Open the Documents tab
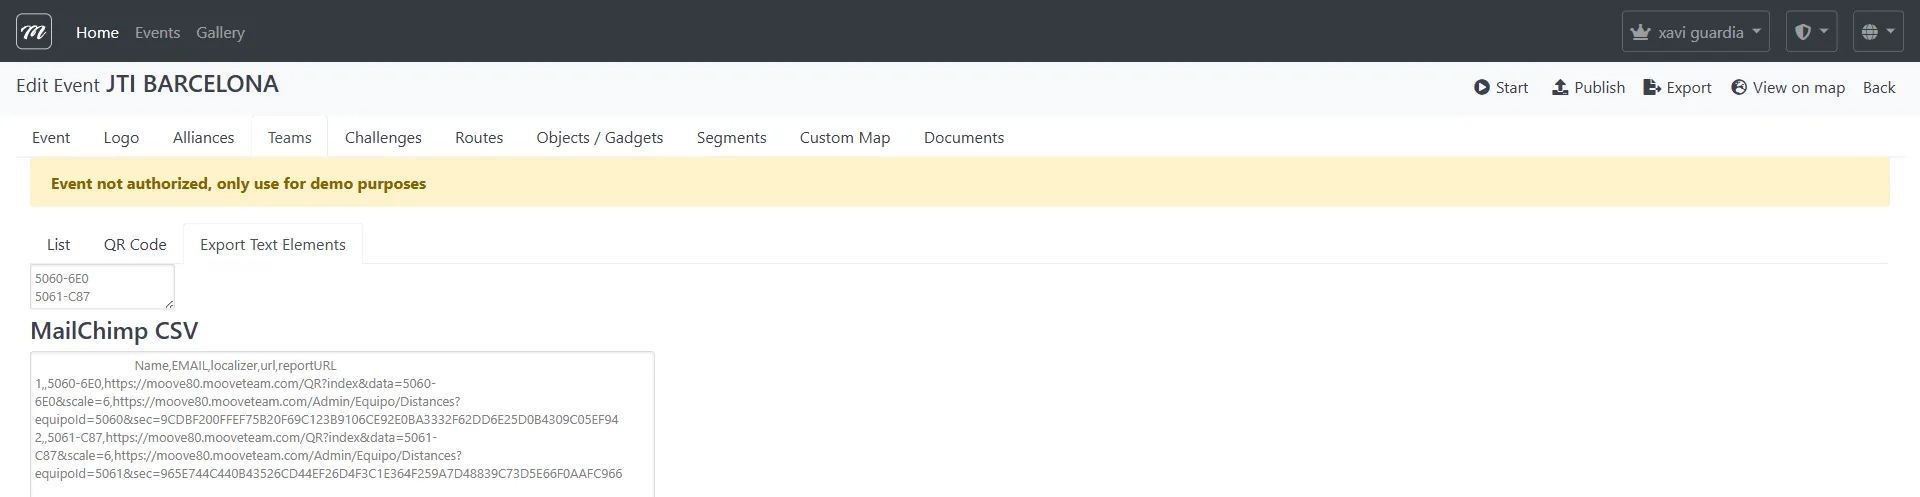This screenshot has width=1920, height=497. 964,137
